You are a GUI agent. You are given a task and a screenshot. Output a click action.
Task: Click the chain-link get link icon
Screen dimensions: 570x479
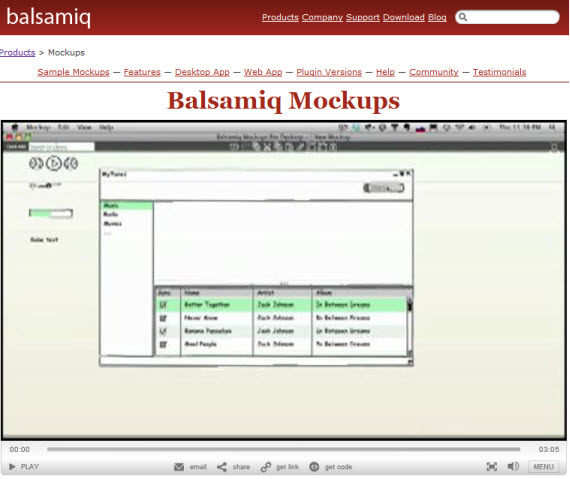(266, 467)
